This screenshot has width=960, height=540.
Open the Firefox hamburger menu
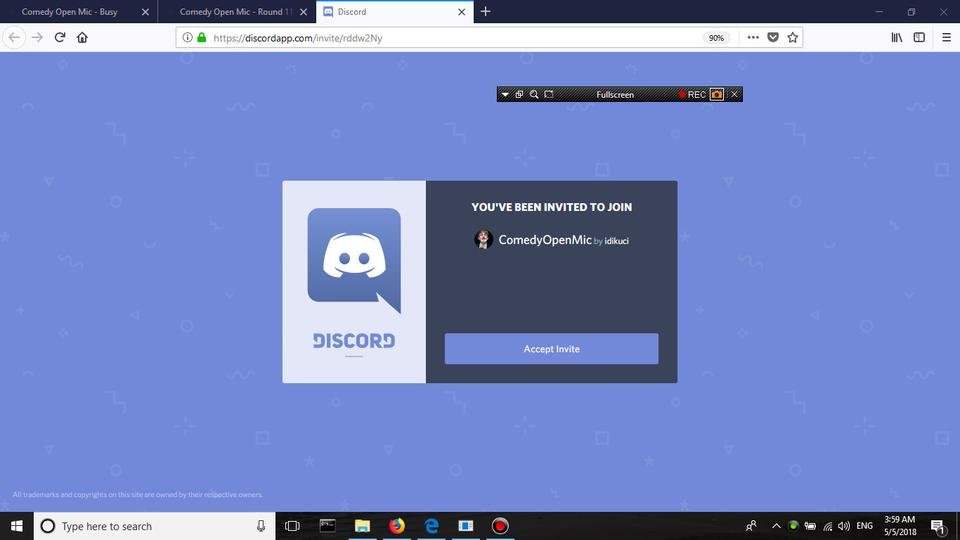click(946, 37)
